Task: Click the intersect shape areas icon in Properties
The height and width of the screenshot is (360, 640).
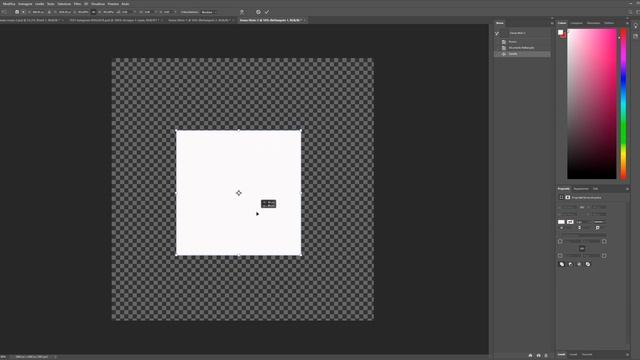Action: [579, 264]
